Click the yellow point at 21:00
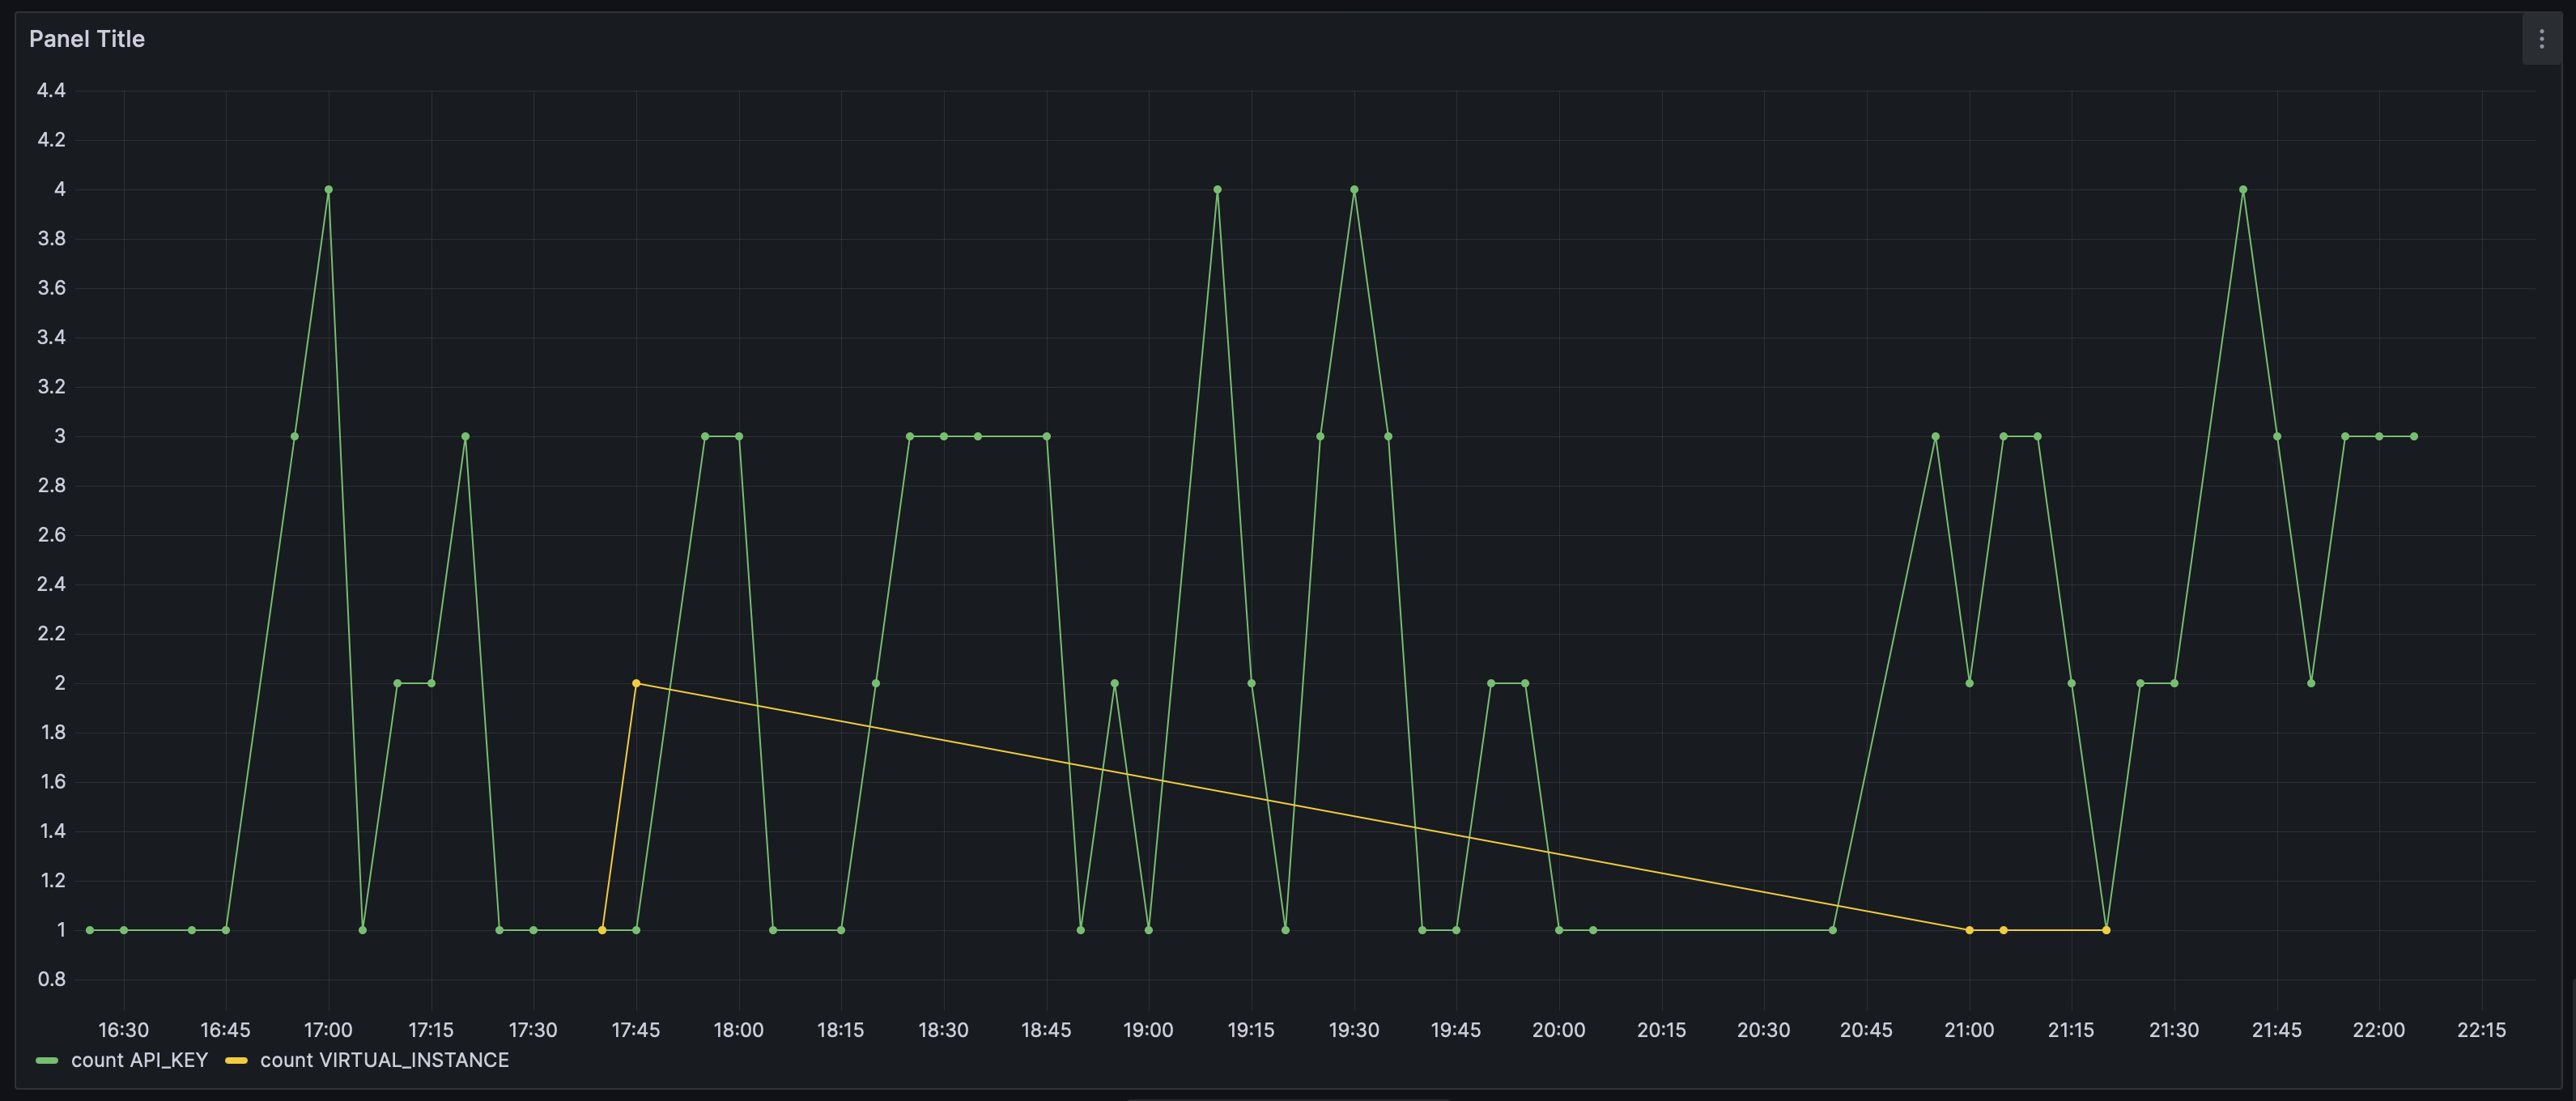 tap(1969, 930)
